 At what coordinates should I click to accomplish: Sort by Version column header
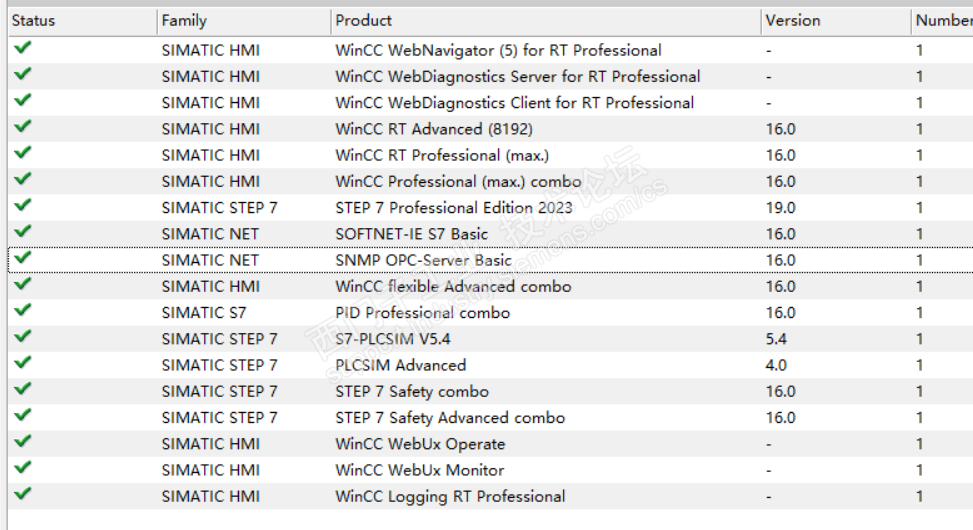793,20
